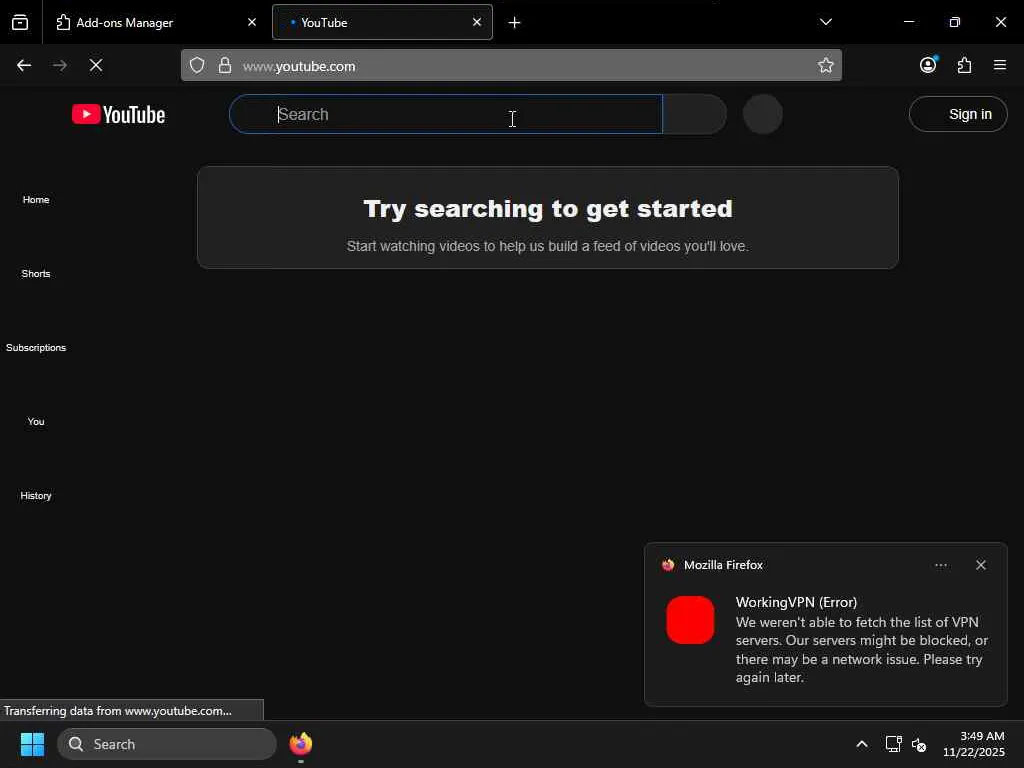Select the YouTube tab

382,22
